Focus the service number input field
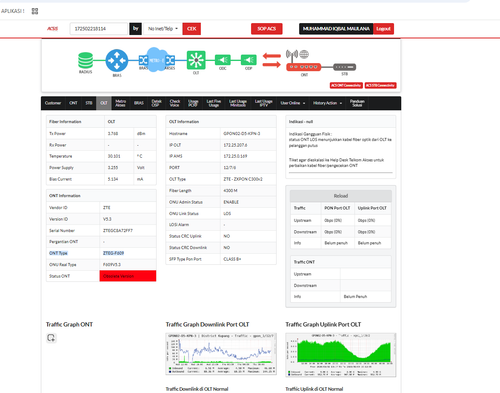This screenshot has width=500, height=393. (99, 29)
